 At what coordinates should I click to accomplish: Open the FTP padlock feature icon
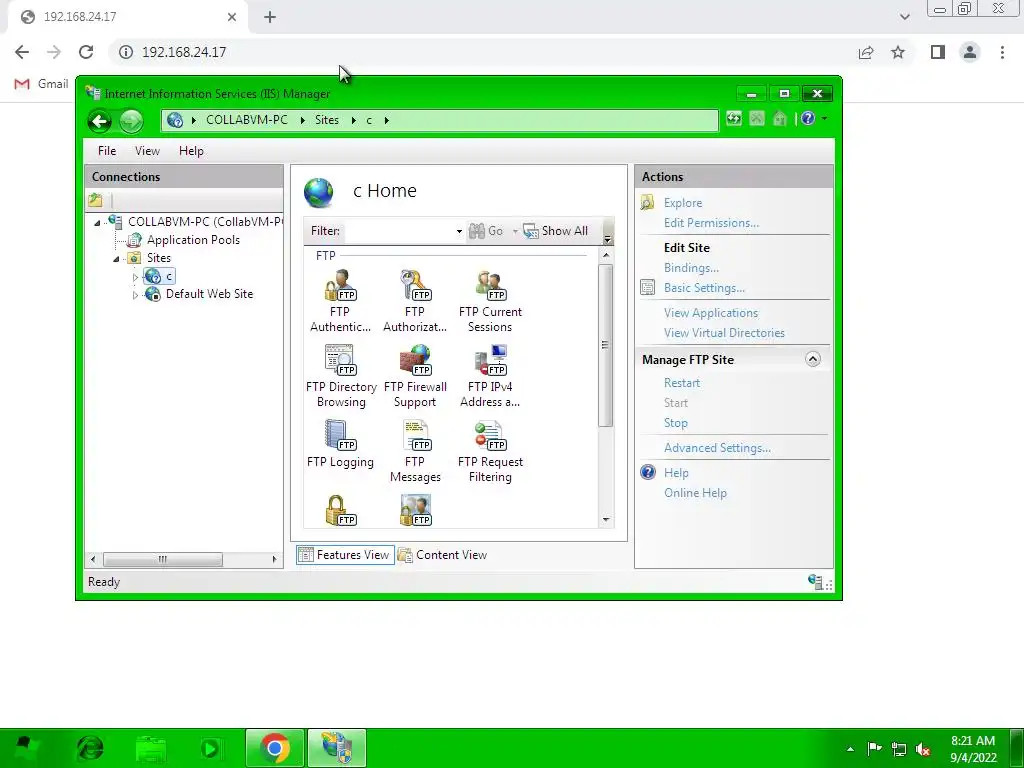(x=340, y=510)
